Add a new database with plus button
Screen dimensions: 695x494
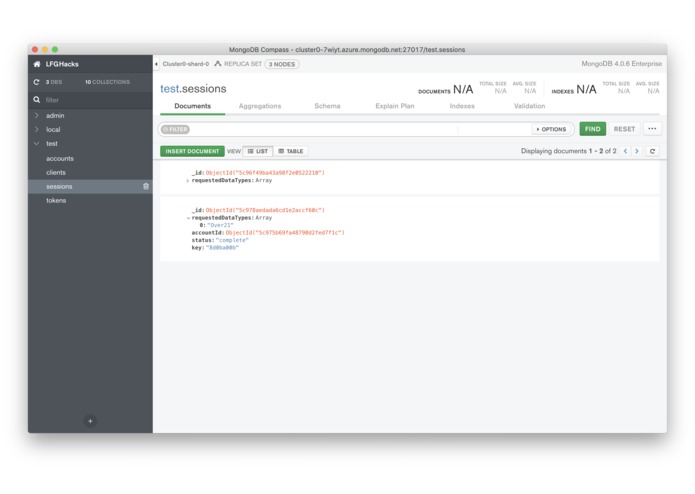click(90, 421)
